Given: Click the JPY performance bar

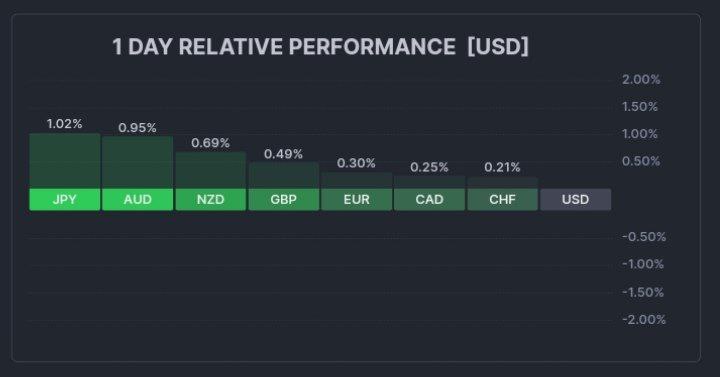Looking at the screenshot, I should click(65, 161).
